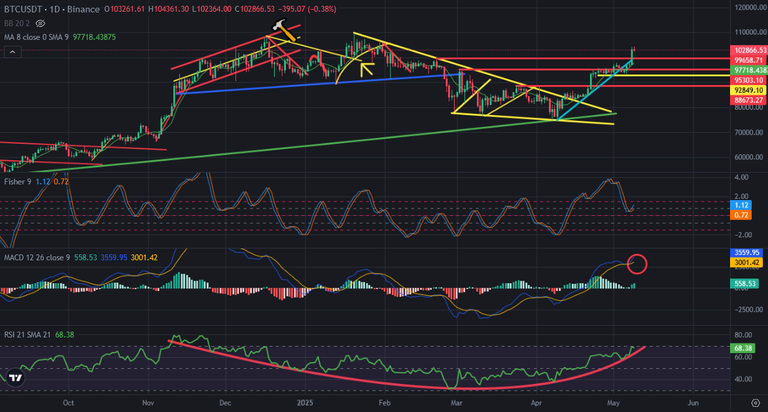Screen dimensions: 768x412
Task: Select the 88673.27 red price label
Action: [749, 100]
